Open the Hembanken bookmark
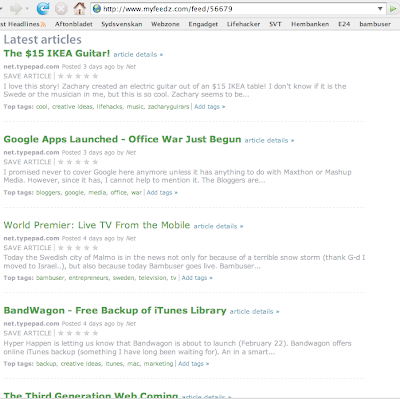The height and width of the screenshot is (399, 400). pyautogui.click(x=310, y=24)
